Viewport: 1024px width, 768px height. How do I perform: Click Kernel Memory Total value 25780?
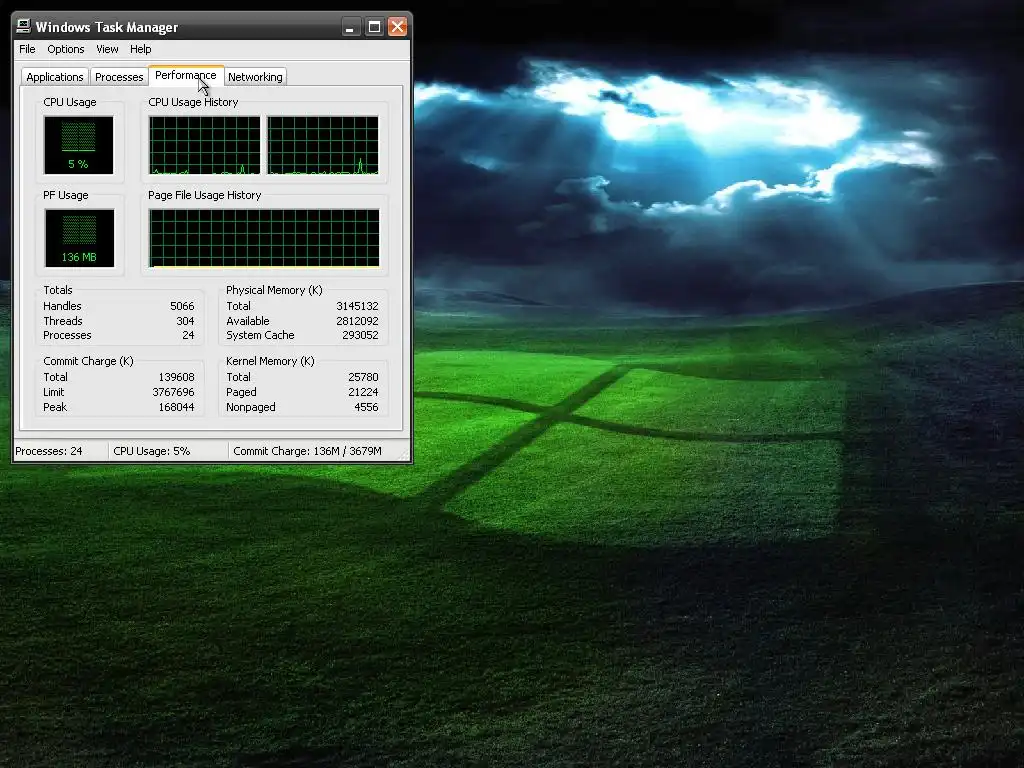pyautogui.click(x=363, y=377)
